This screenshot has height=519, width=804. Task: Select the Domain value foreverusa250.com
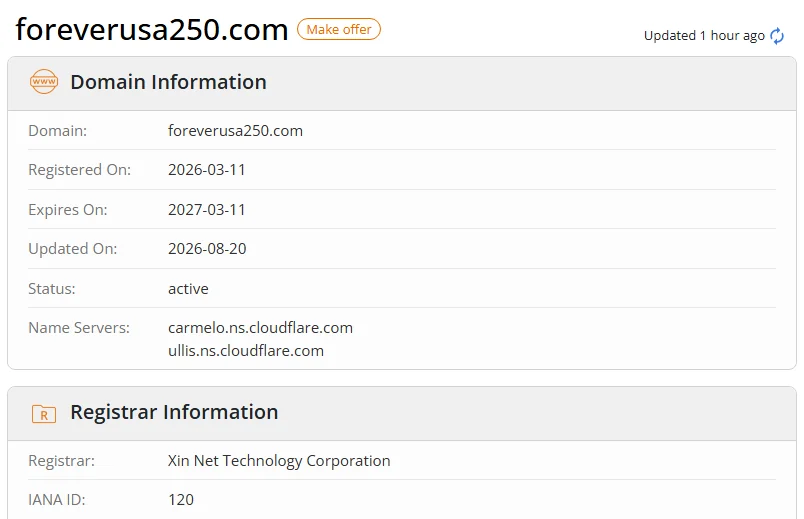[x=235, y=131]
